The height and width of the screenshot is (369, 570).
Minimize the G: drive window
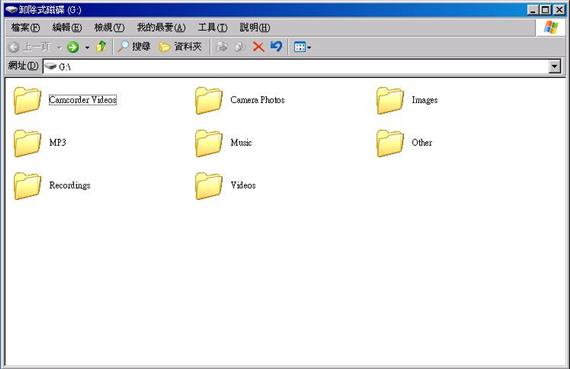coord(533,10)
